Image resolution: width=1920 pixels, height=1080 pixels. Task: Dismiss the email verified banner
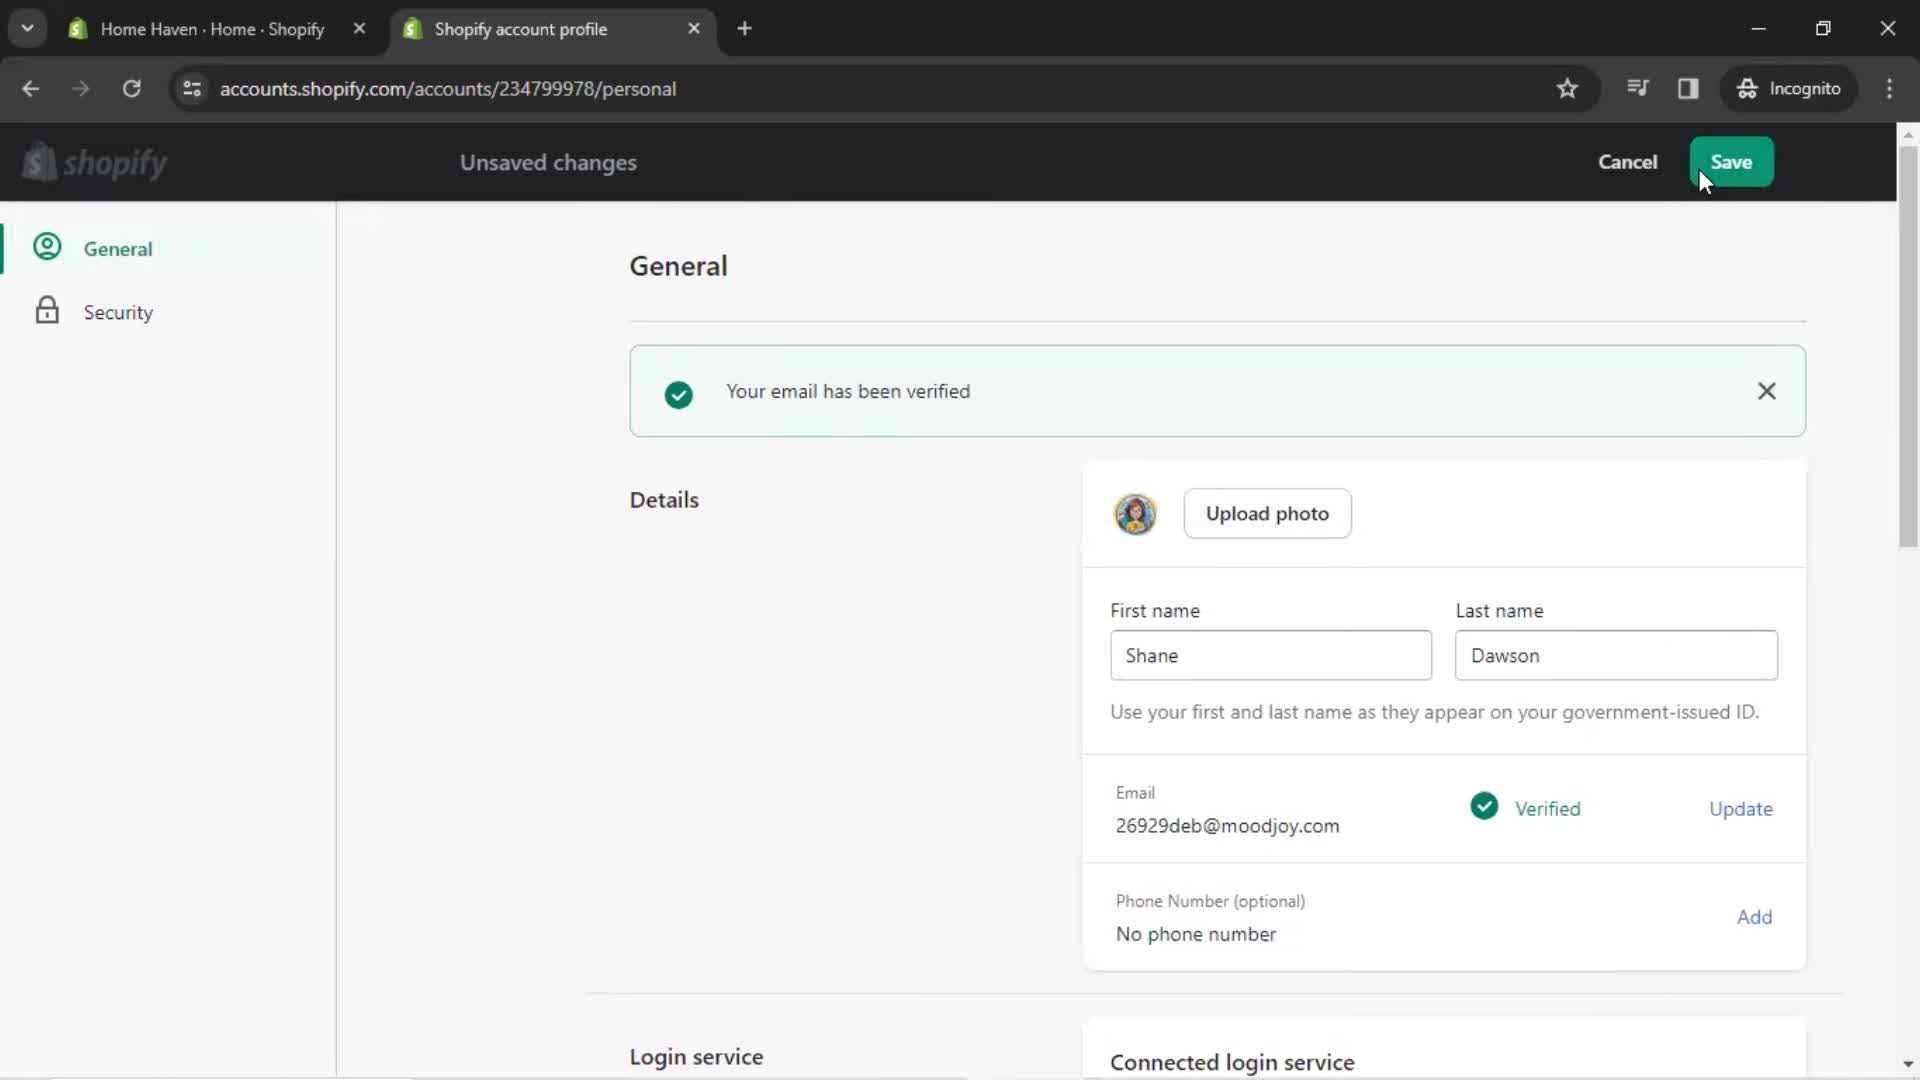(1766, 391)
